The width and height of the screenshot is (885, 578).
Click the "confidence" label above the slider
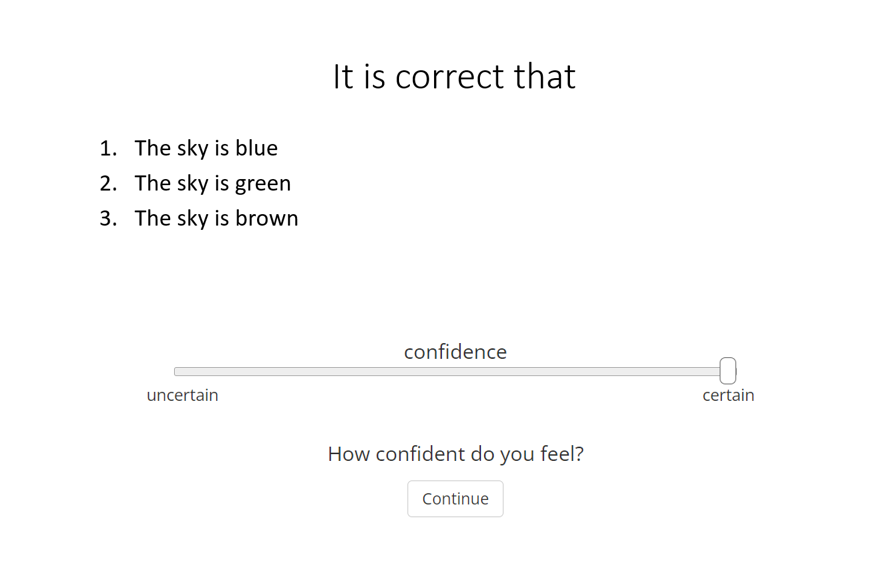(455, 351)
